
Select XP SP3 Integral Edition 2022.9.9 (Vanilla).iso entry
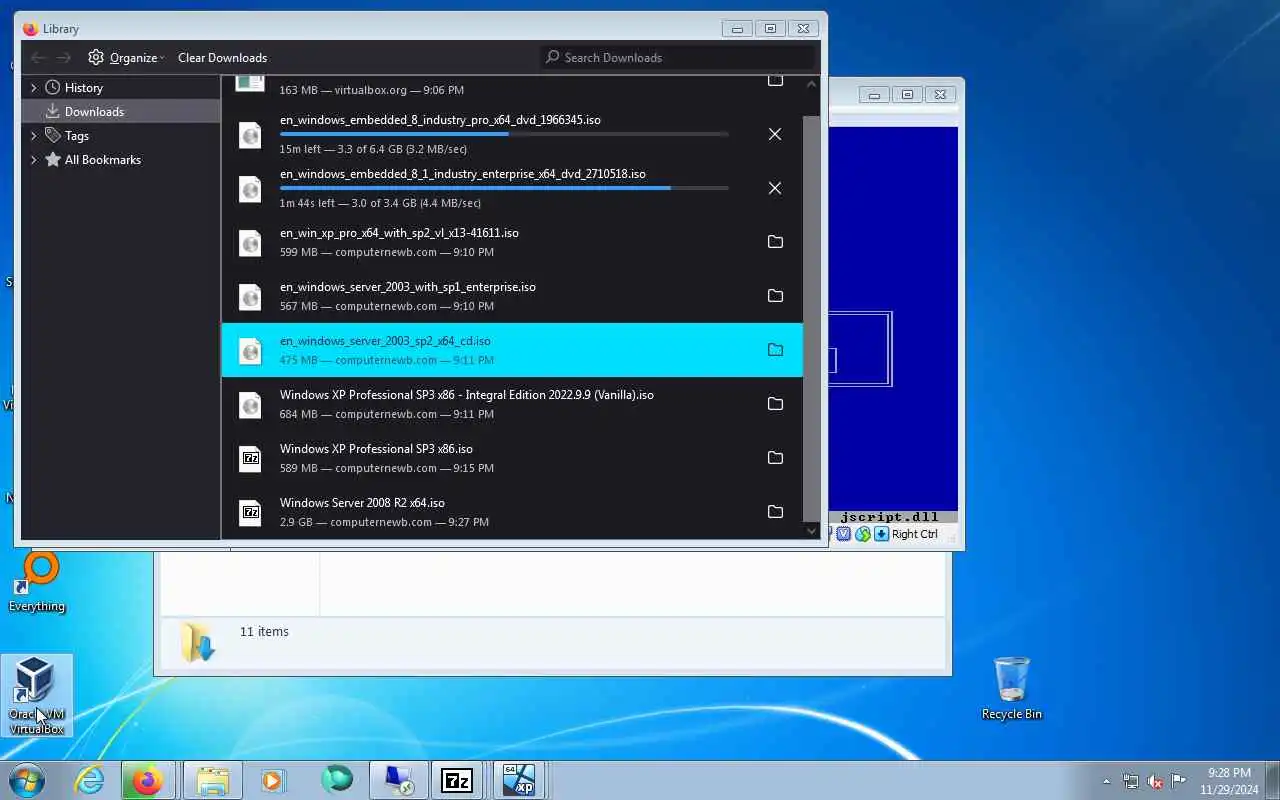coord(512,404)
